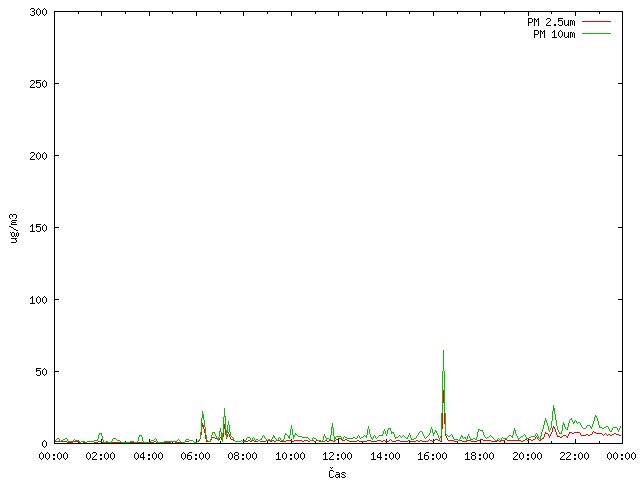Click the 14:00 time label
Image resolution: width=640 pixels, height=480 pixels.
coord(385,456)
